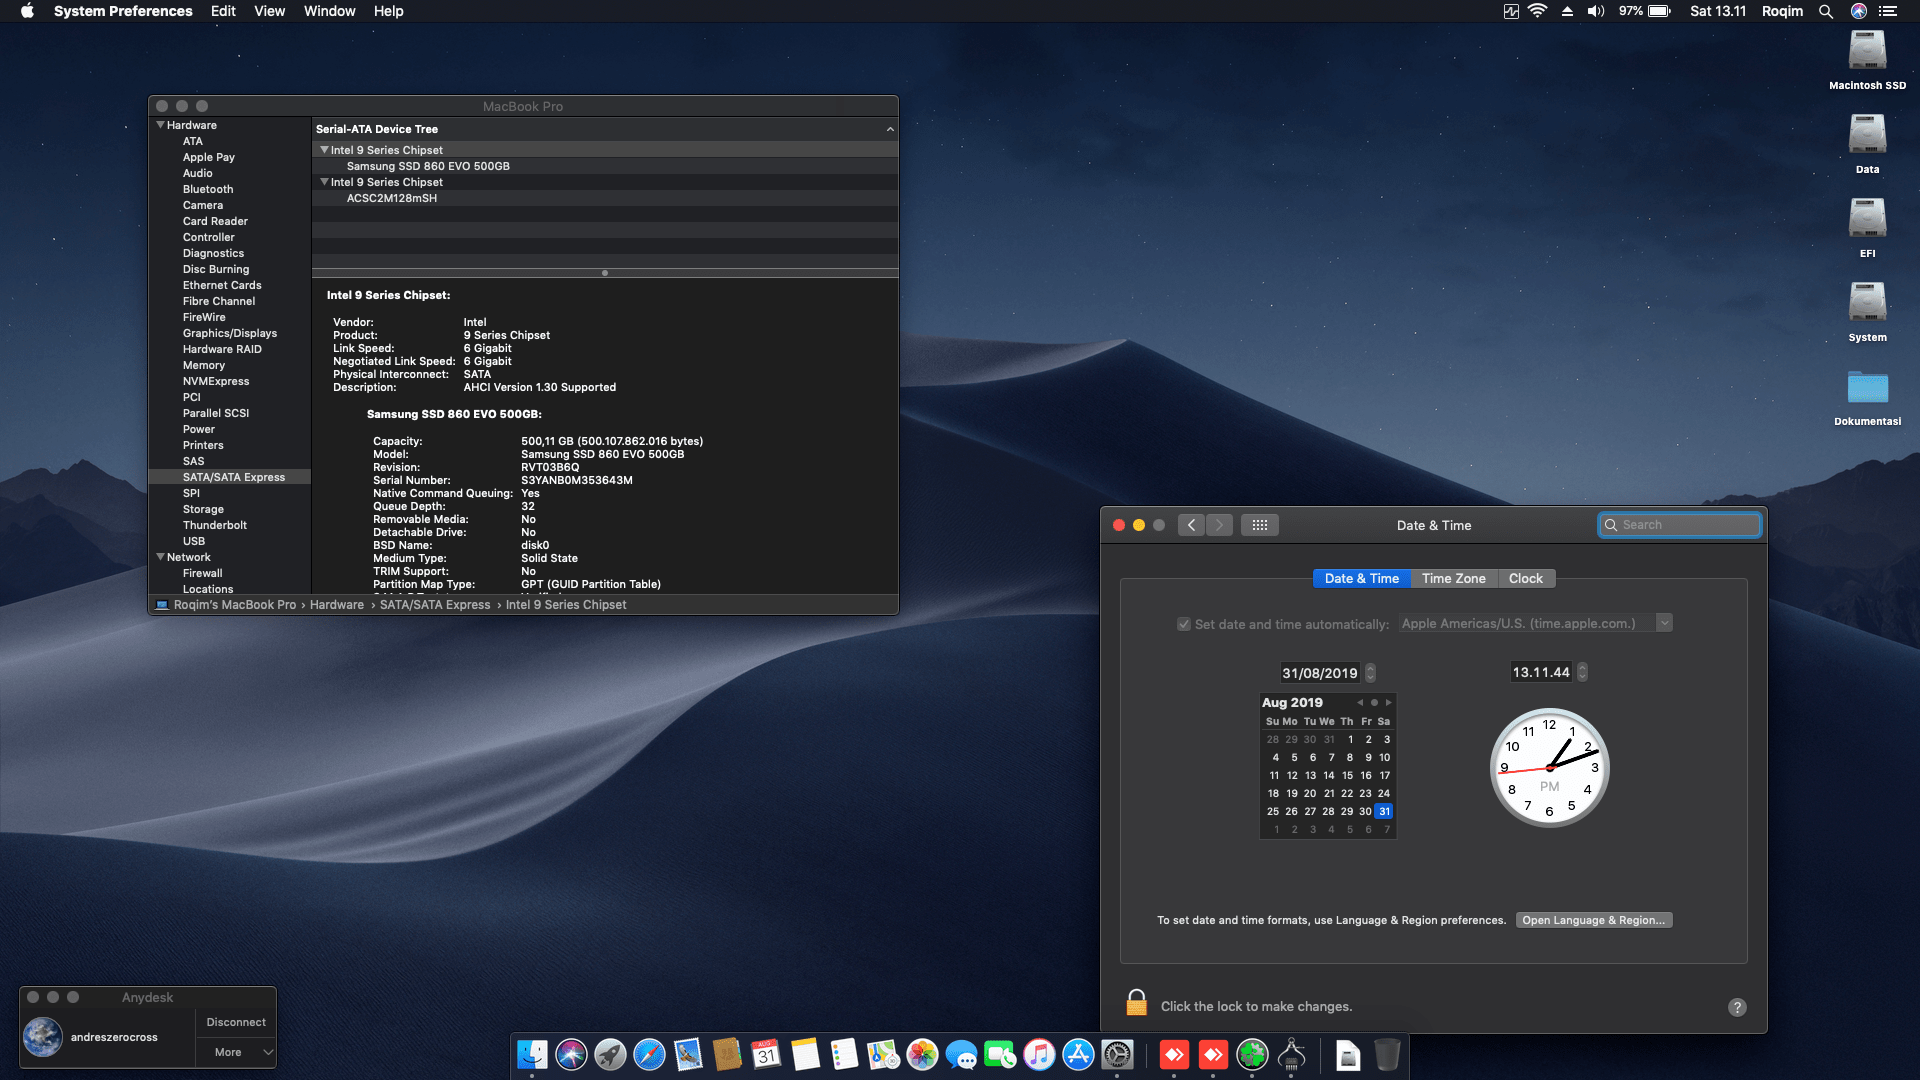The width and height of the screenshot is (1920, 1080).
Task: Switch to the Time Zone tab
Action: pyautogui.click(x=1454, y=578)
